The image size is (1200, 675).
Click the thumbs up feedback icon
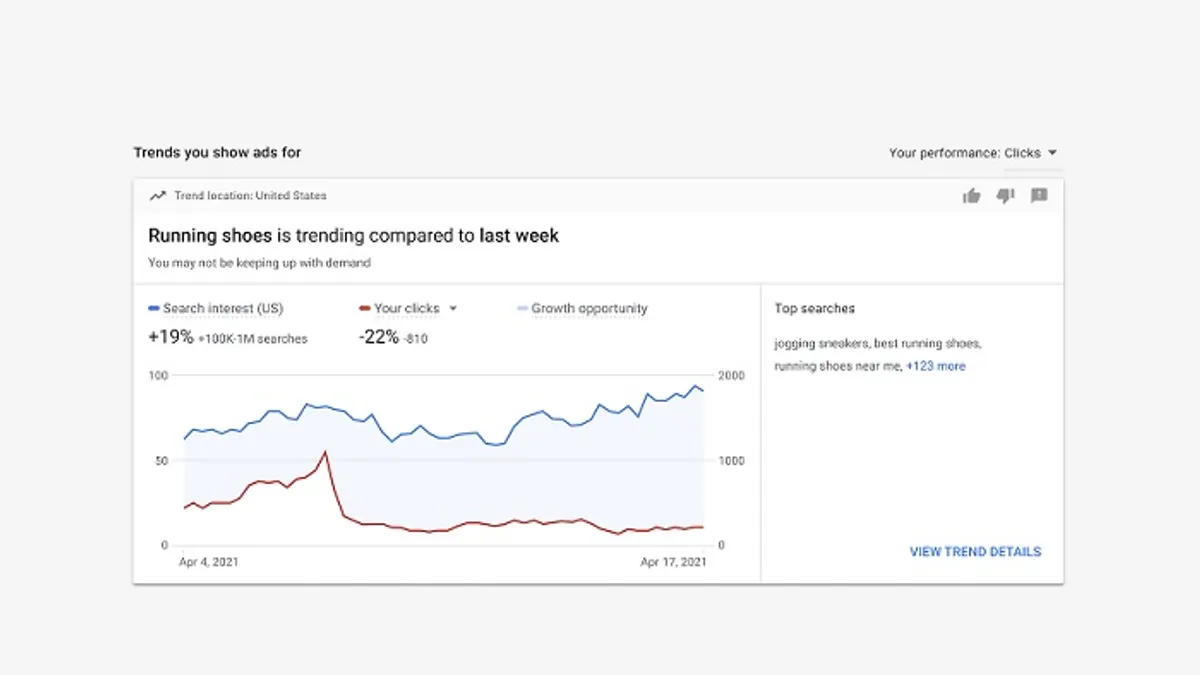[971, 196]
